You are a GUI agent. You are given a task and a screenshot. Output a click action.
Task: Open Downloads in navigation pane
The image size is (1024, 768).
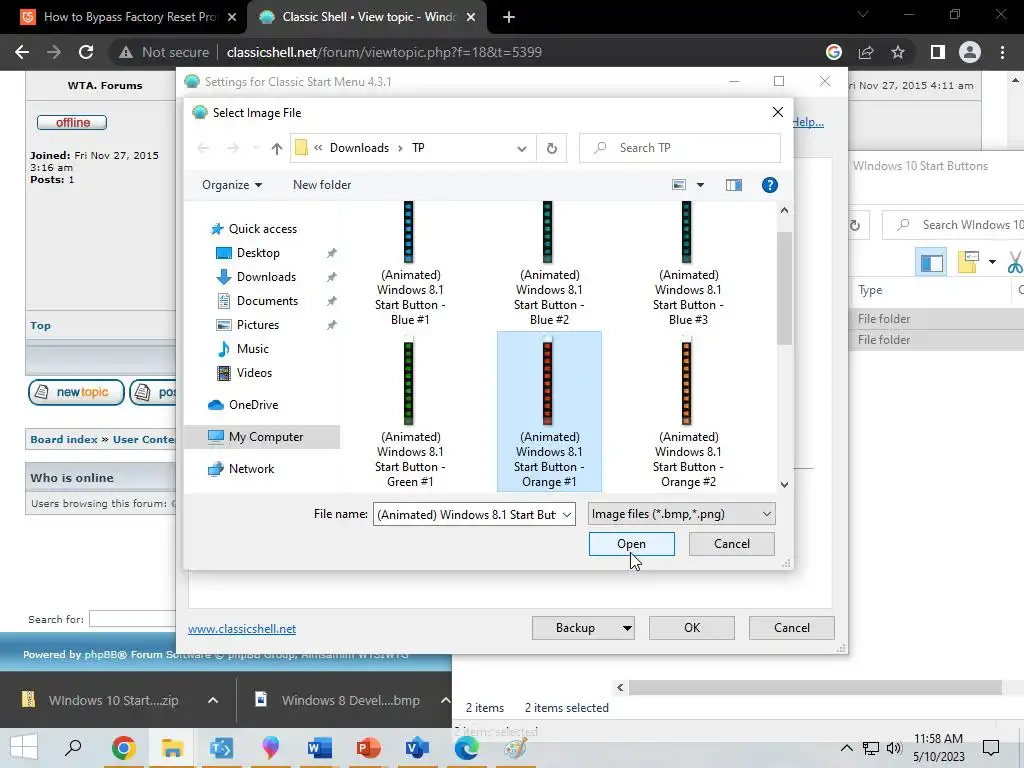tap(266, 277)
